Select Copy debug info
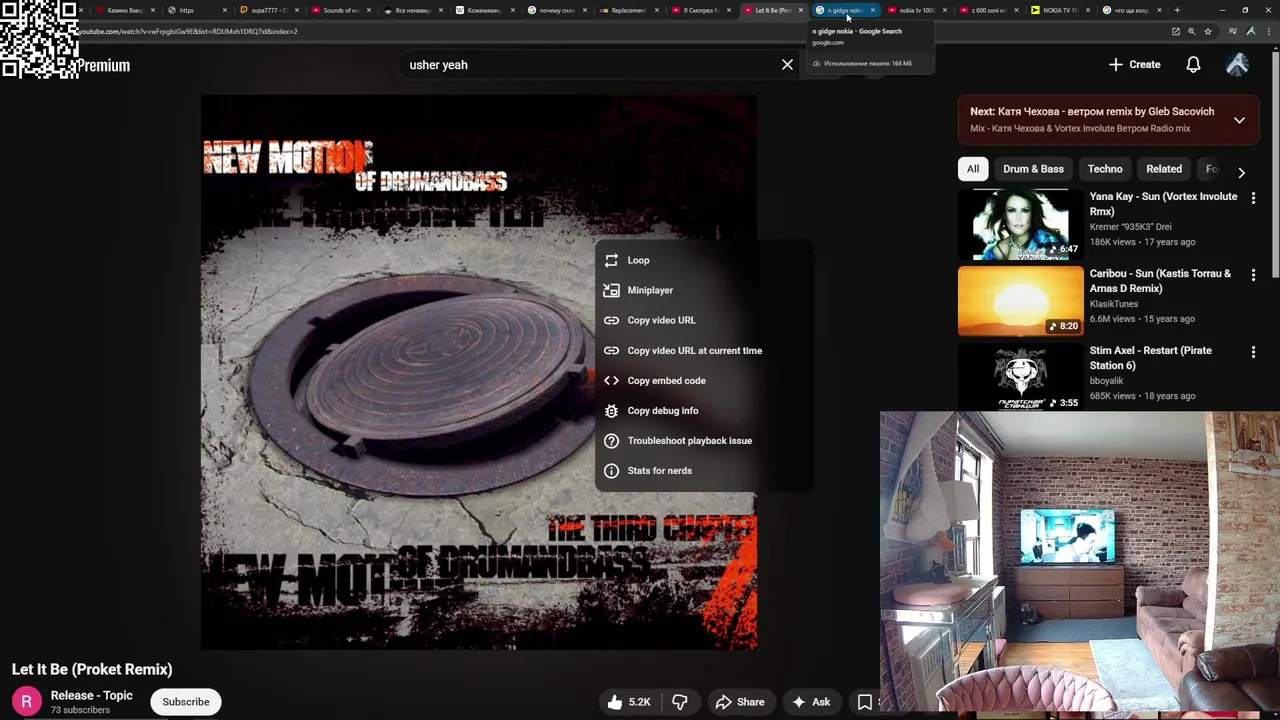This screenshot has width=1280, height=720. click(x=703, y=410)
